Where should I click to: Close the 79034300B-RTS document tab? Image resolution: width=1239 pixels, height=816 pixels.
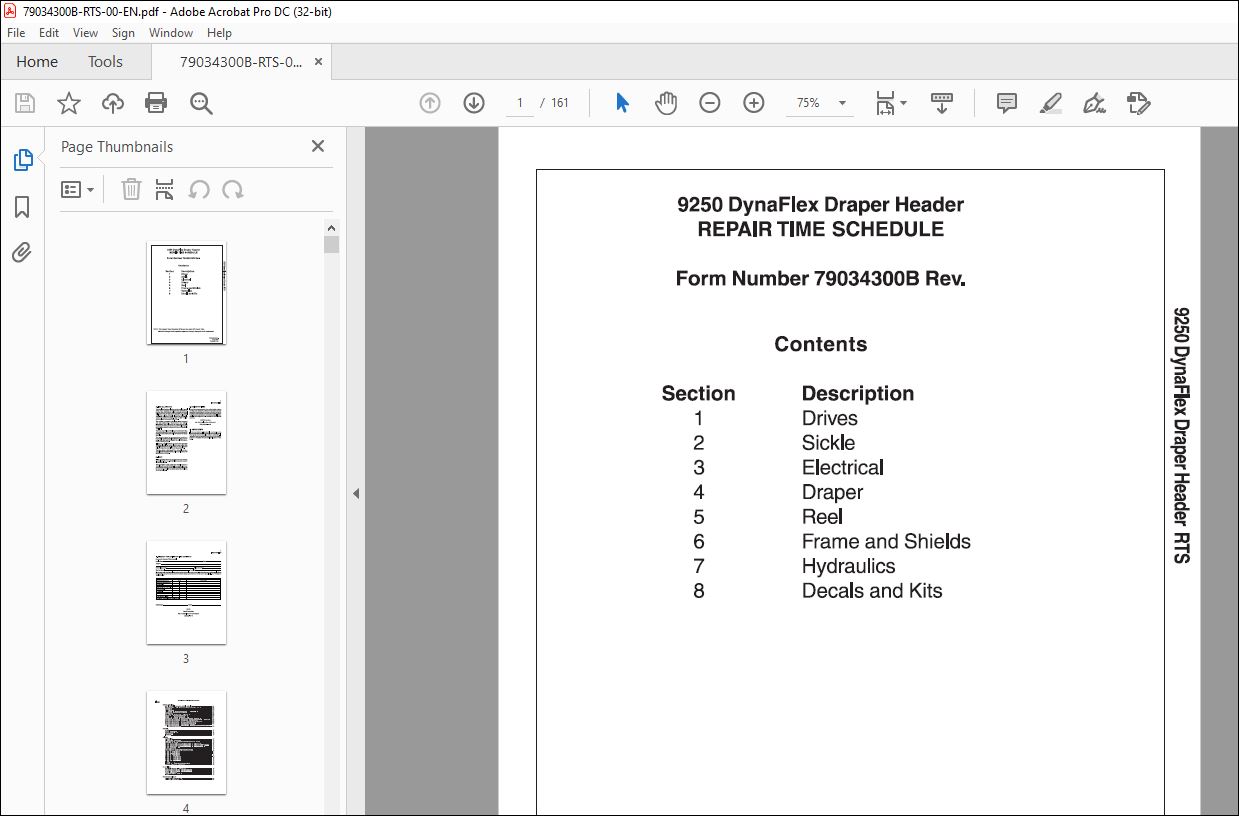(318, 62)
